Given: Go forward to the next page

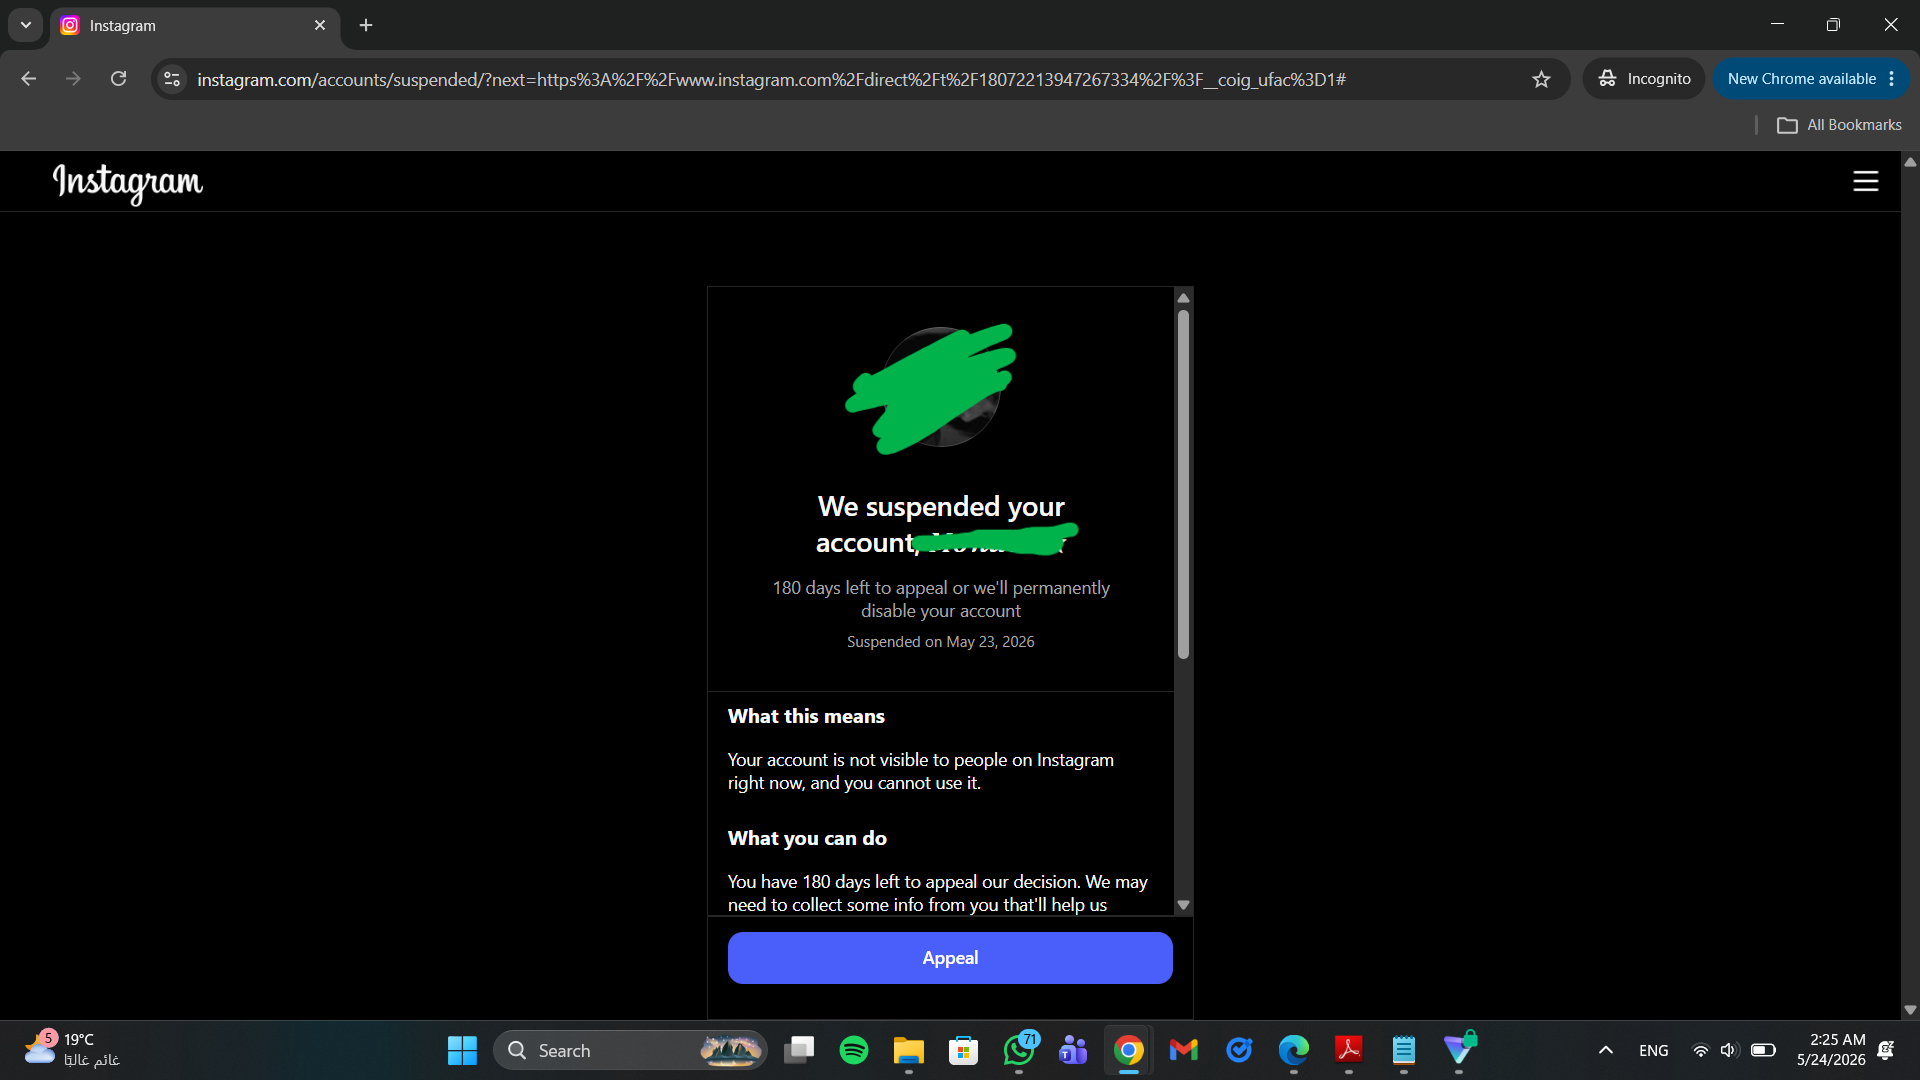Looking at the screenshot, I should tap(73, 79).
